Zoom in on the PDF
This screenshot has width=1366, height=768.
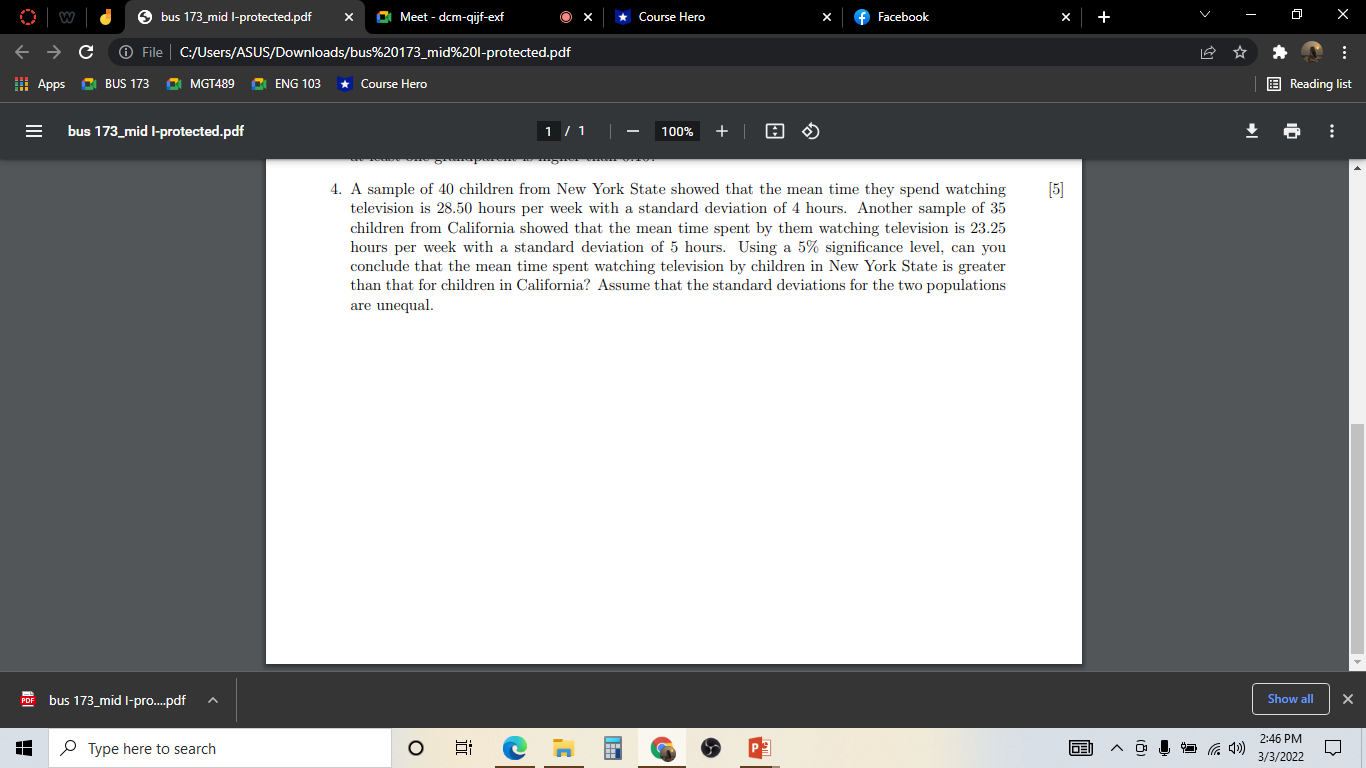(x=721, y=130)
